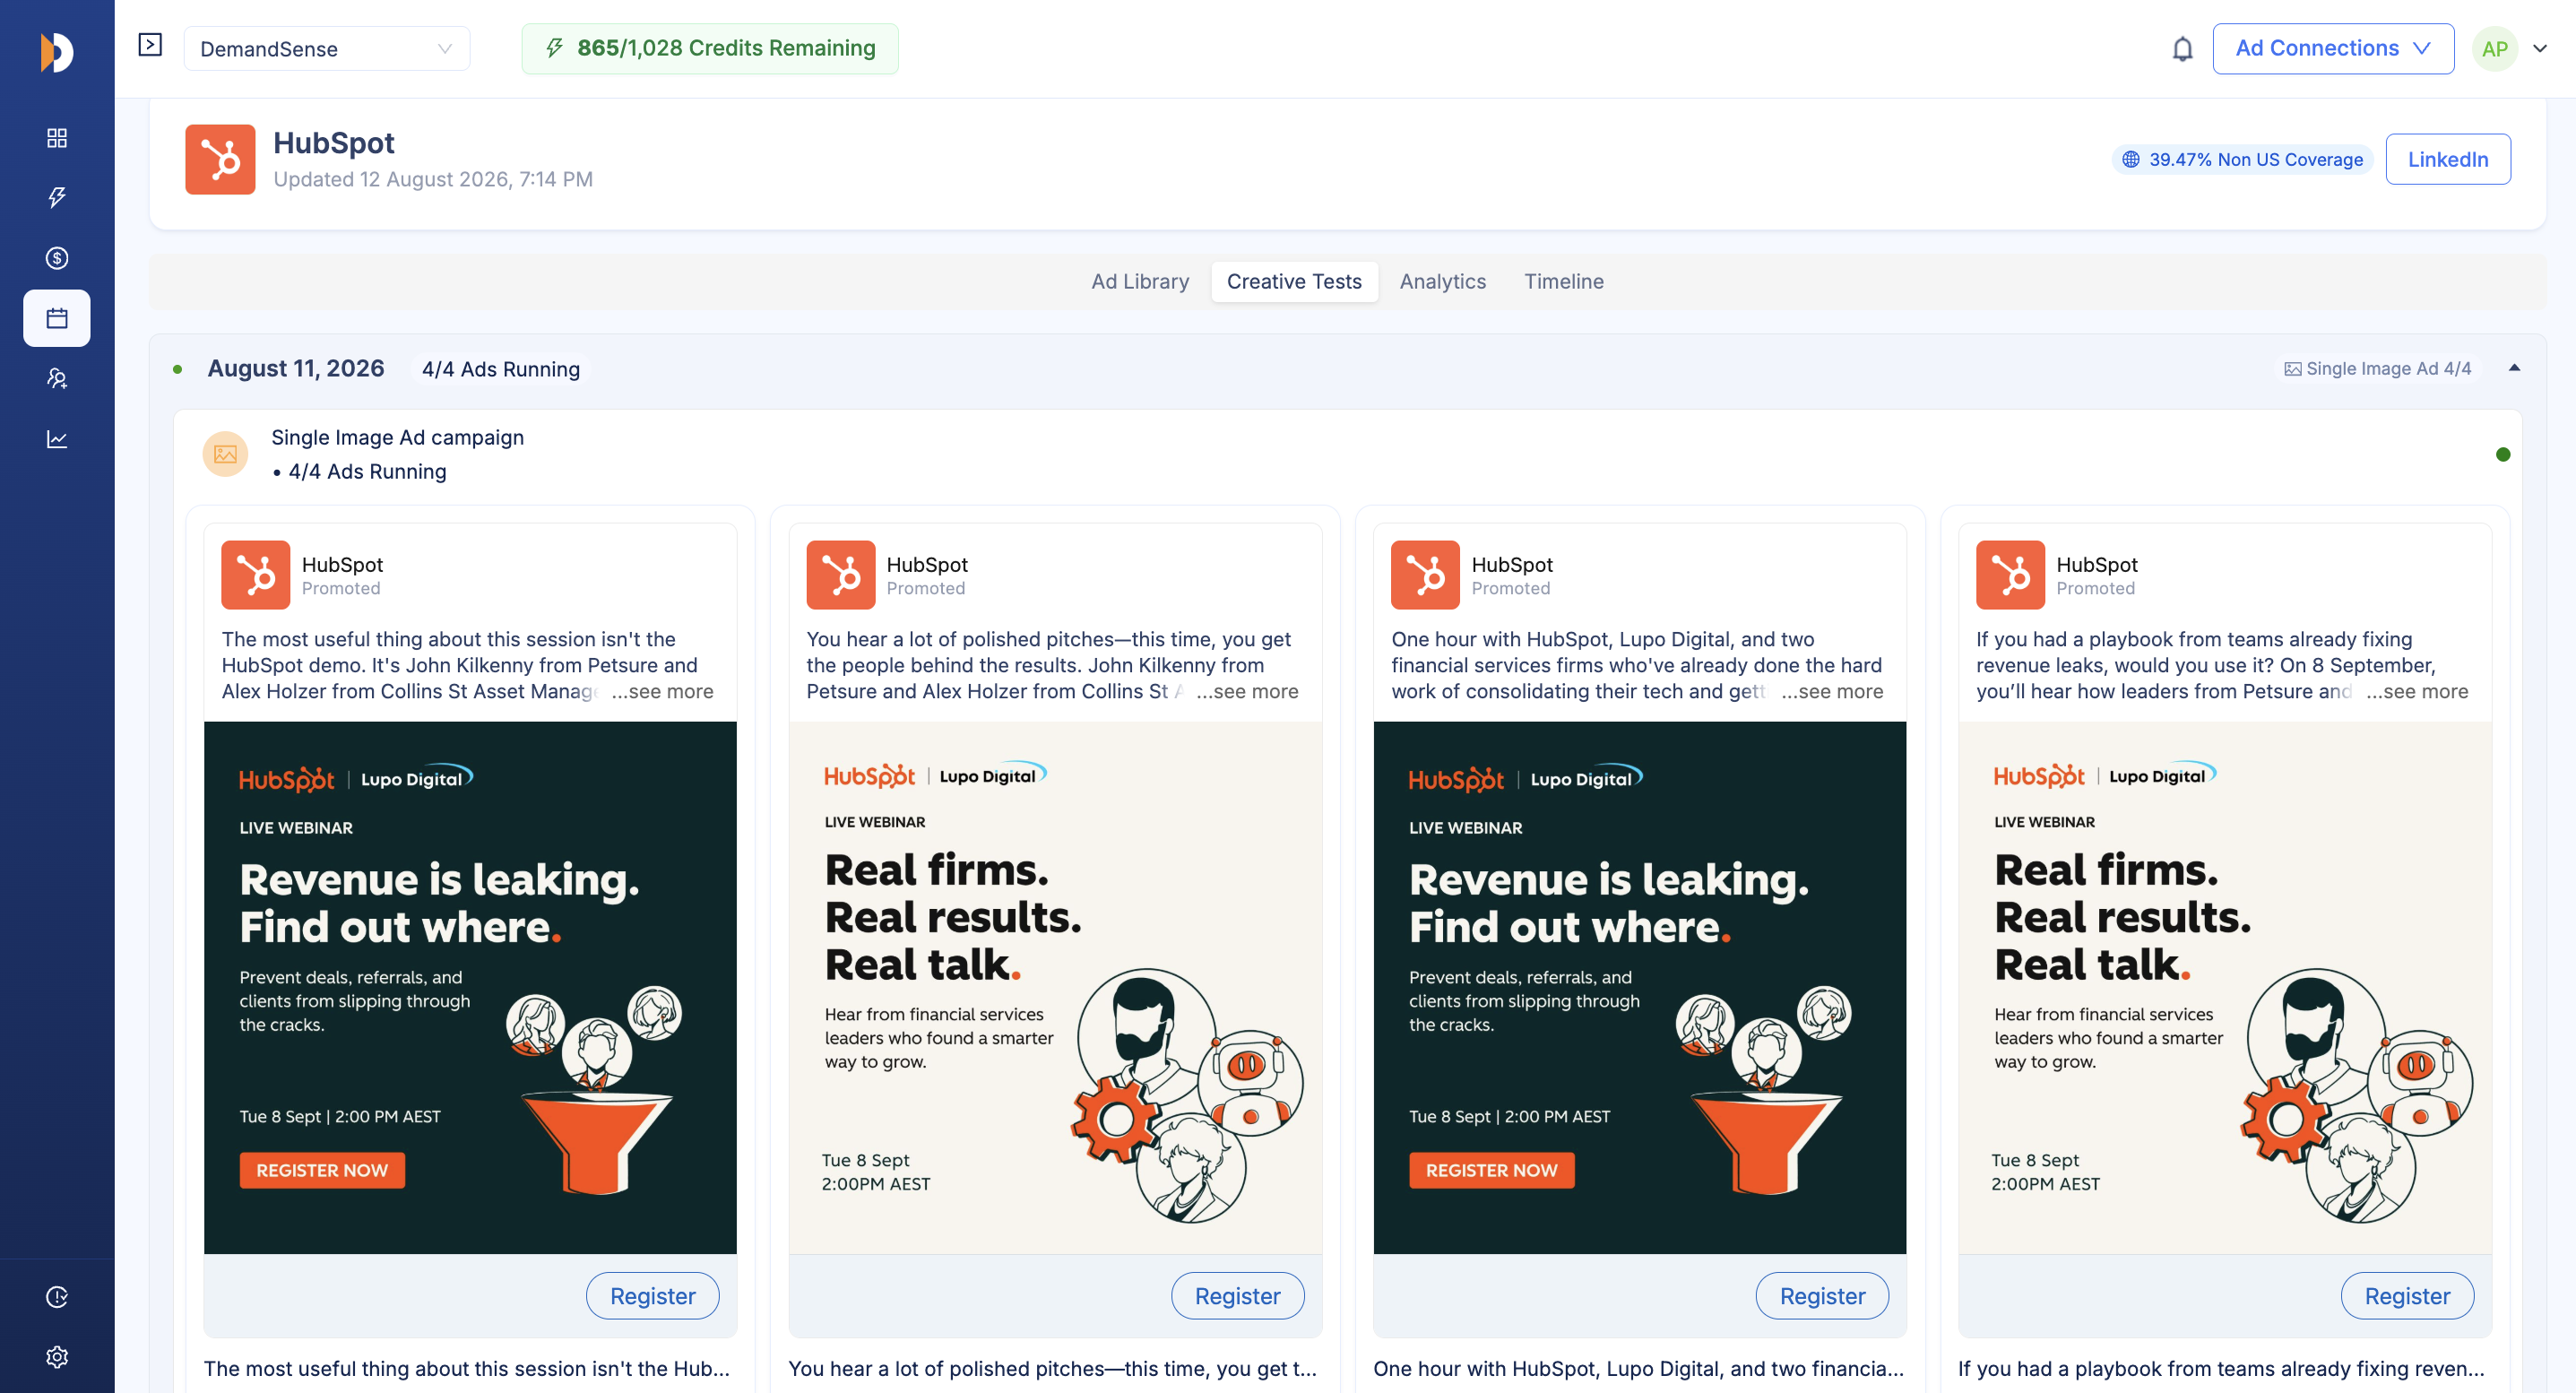The width and height of the screenshot is (2576, 1393).
Task: Click the Updated 12 August 2026 timestamp
Action: (433, 179)
